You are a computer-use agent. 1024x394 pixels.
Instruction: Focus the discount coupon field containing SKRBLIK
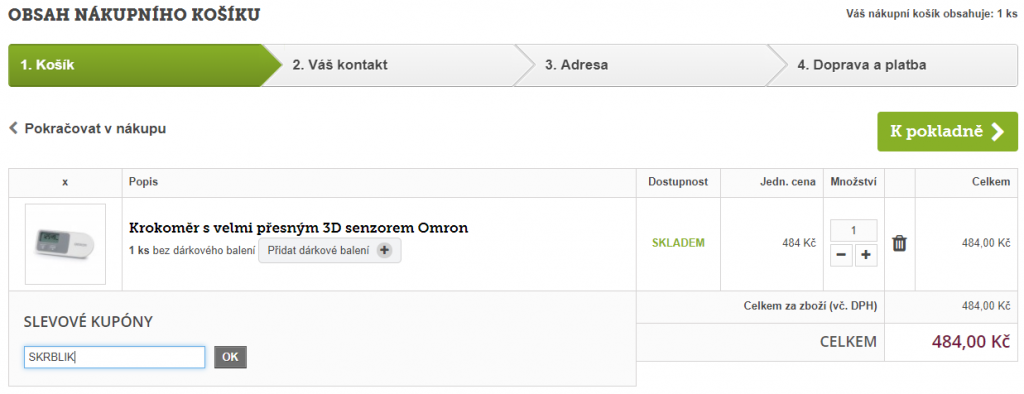click(115, 357)
